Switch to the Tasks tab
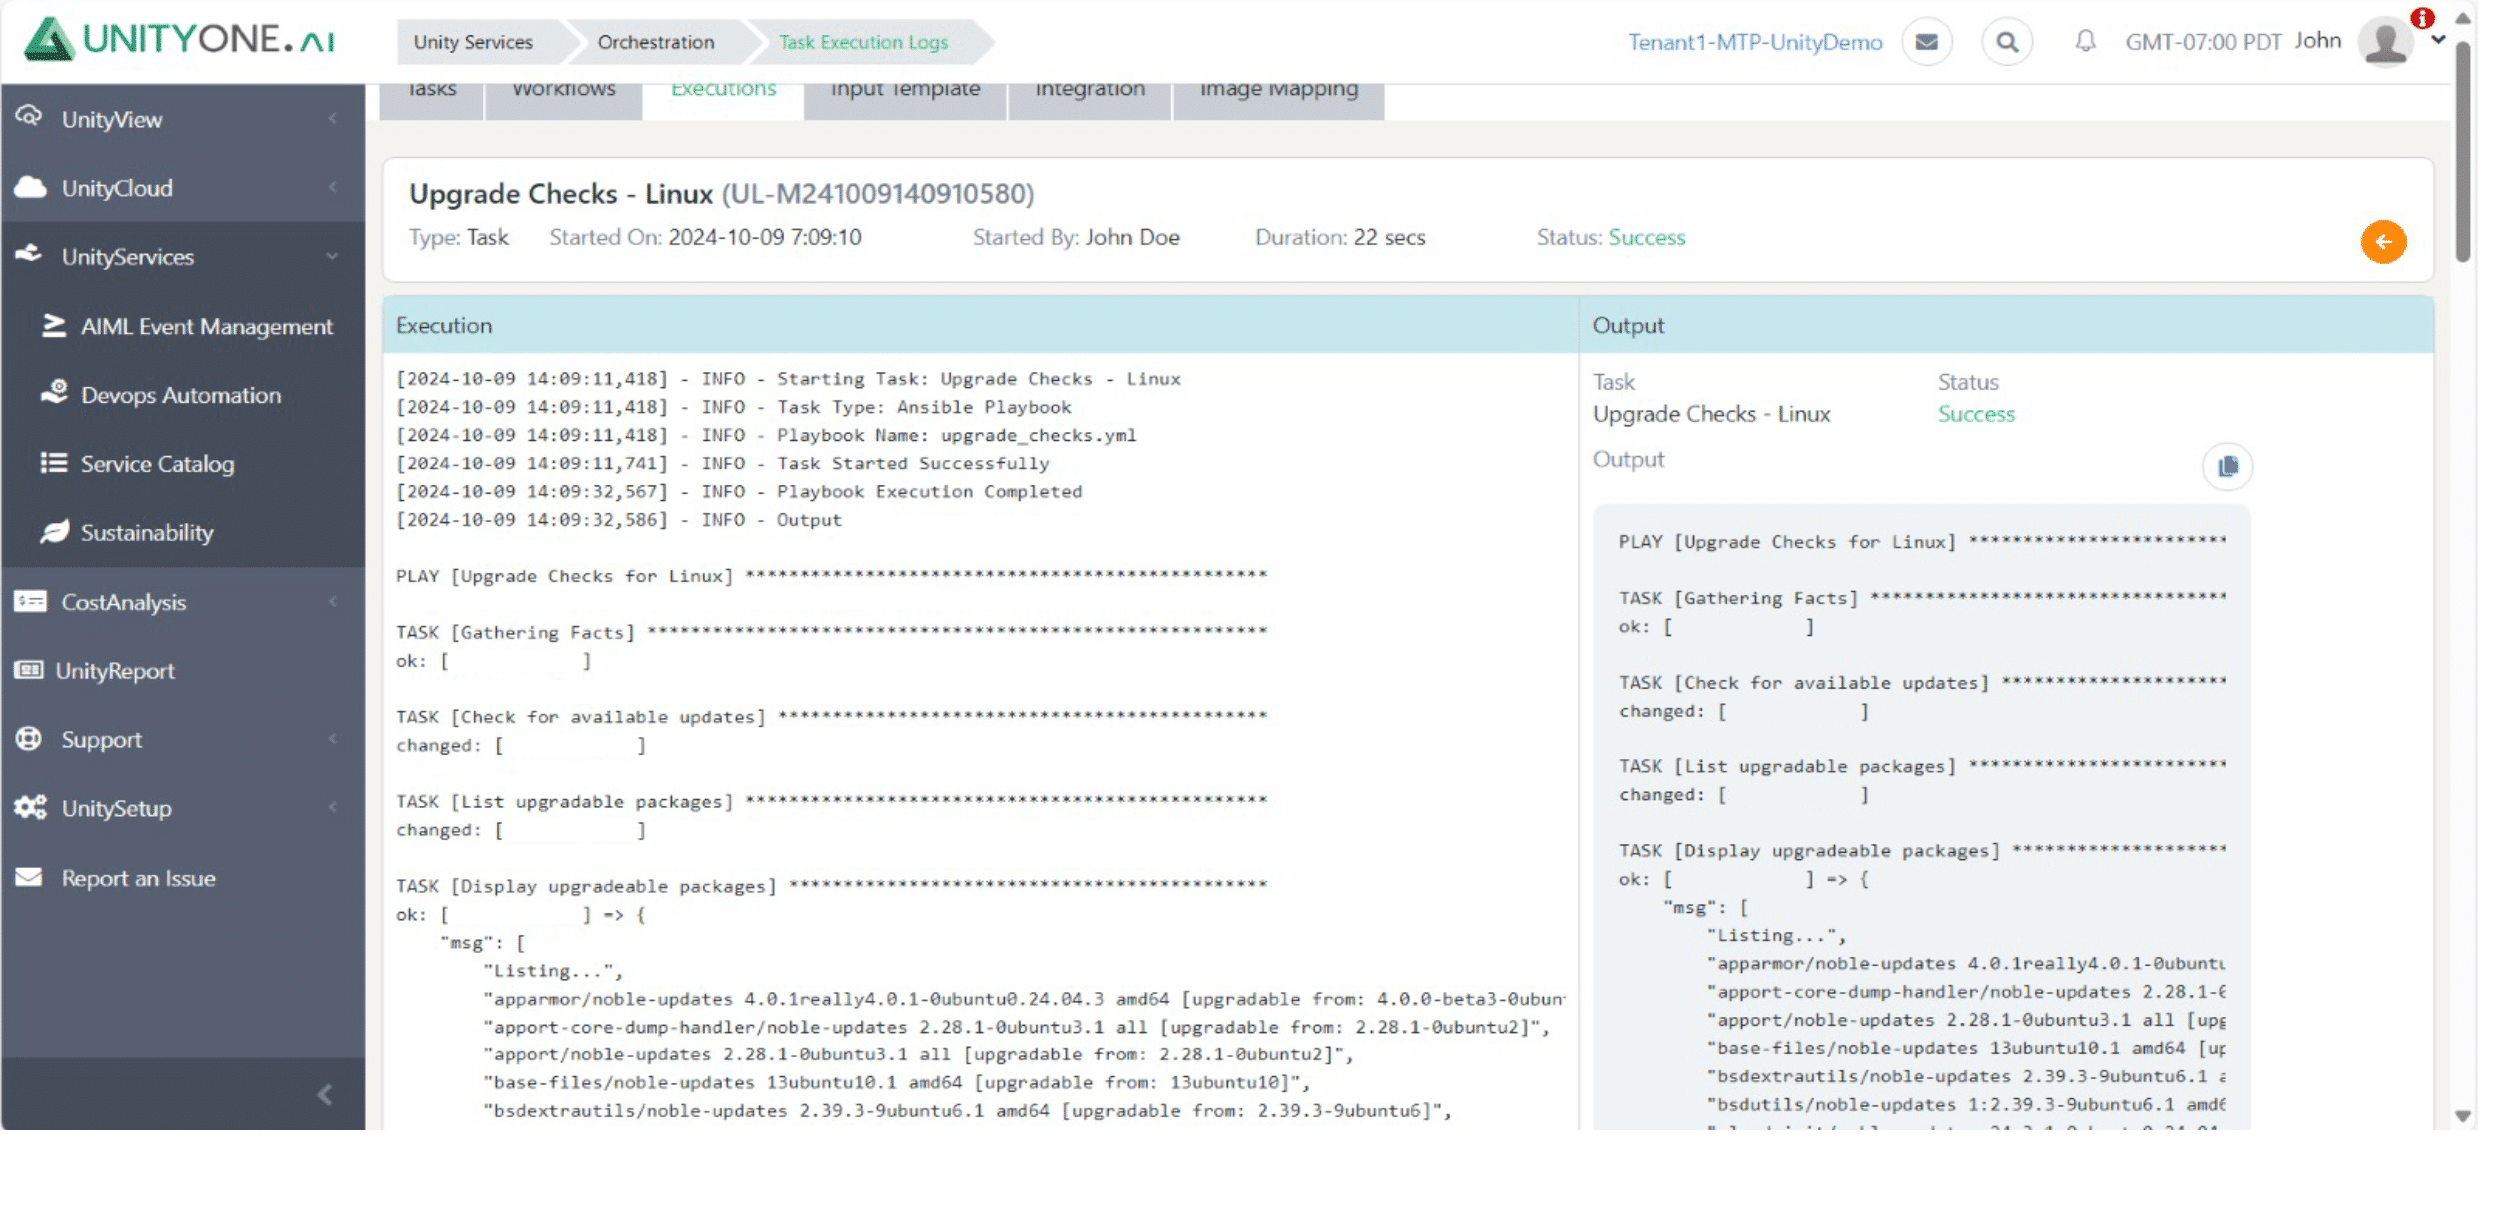 tap(432, 100)
